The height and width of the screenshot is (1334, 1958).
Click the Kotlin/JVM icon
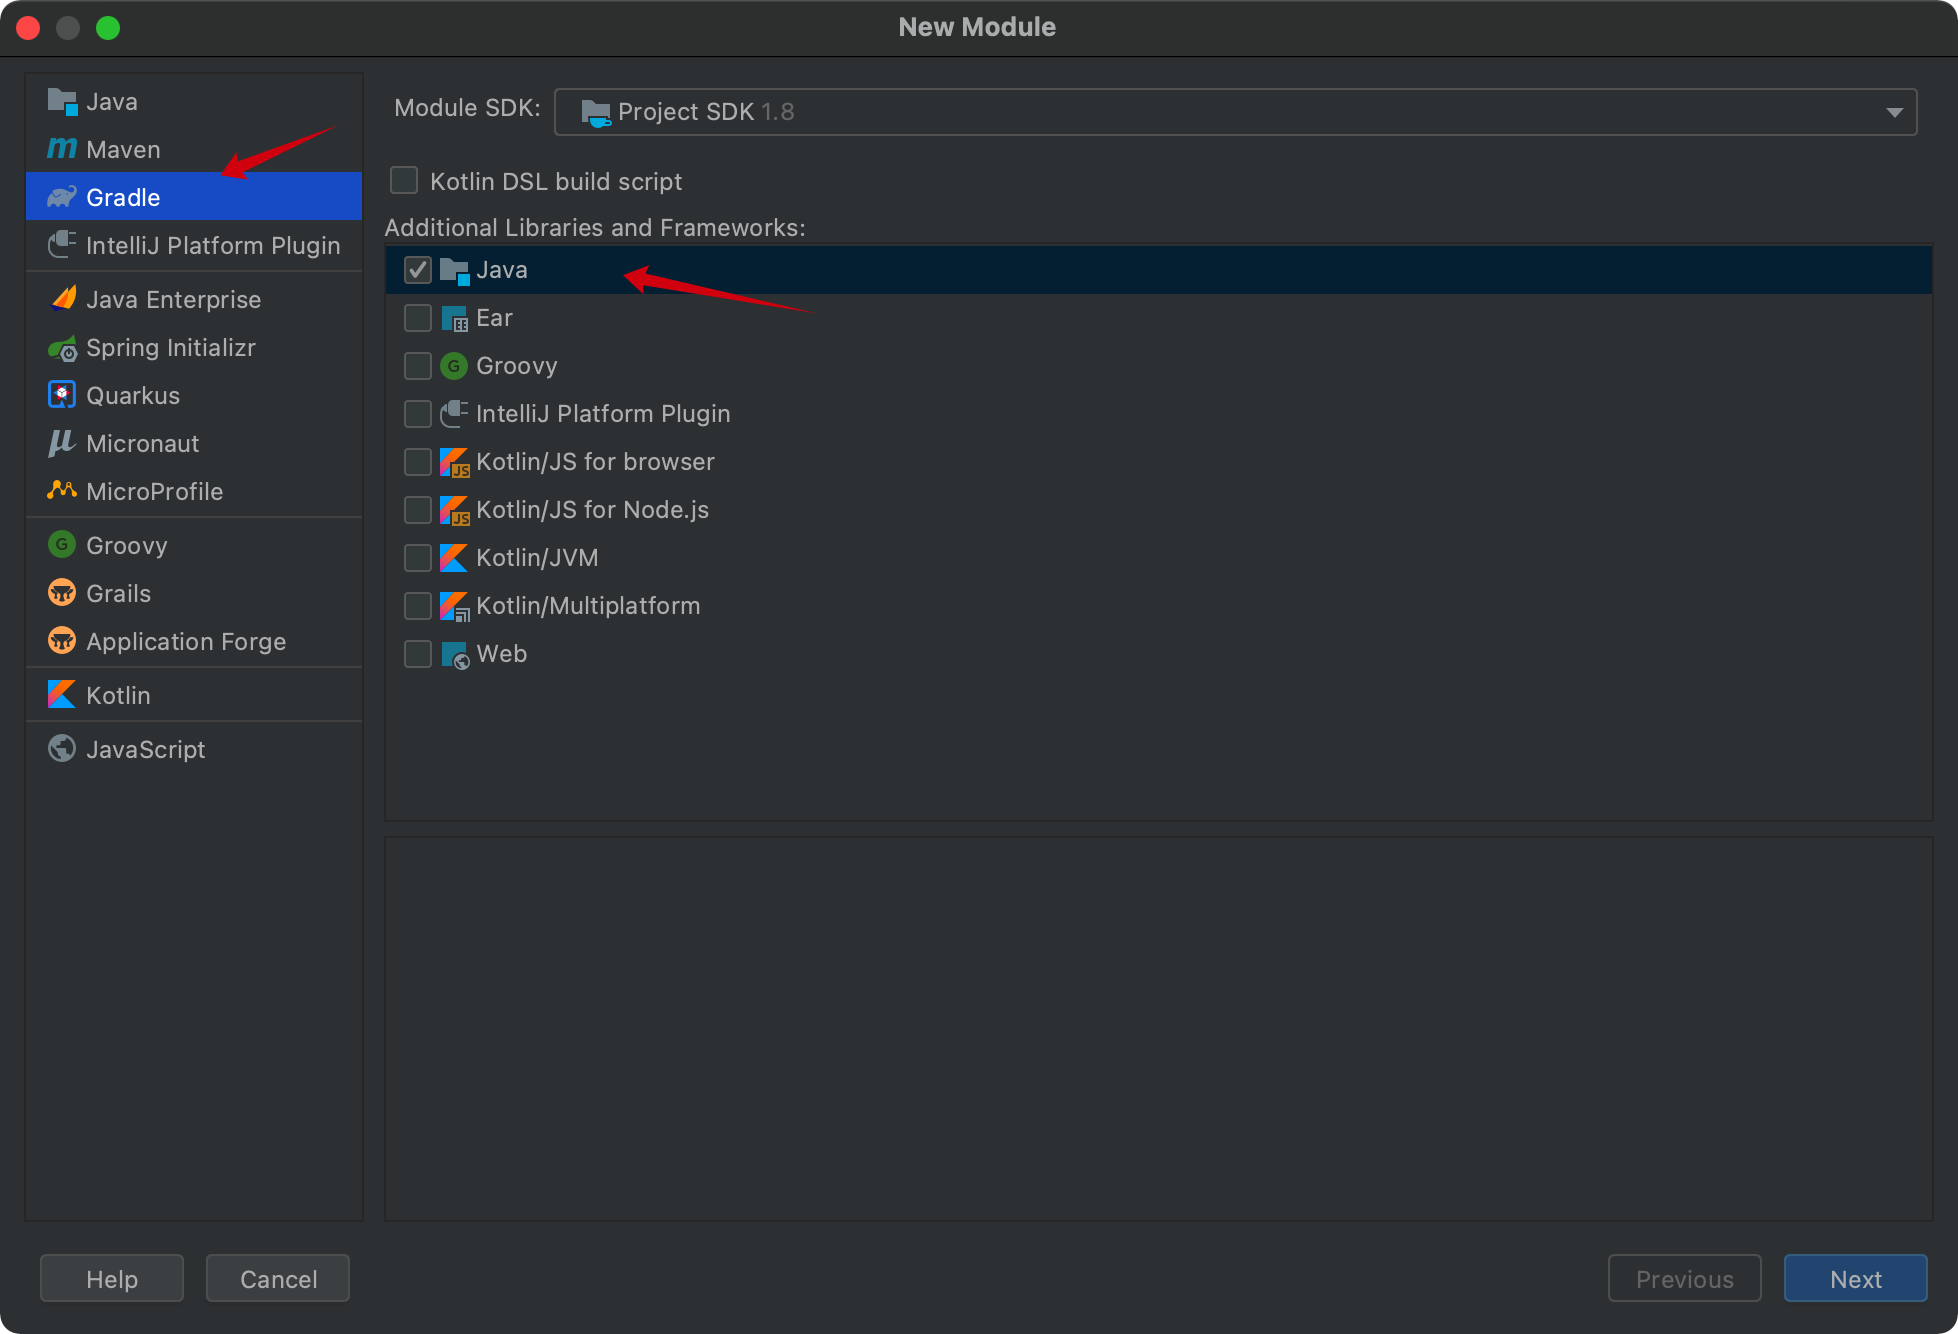pyautogui.click(x=455, y=558)
